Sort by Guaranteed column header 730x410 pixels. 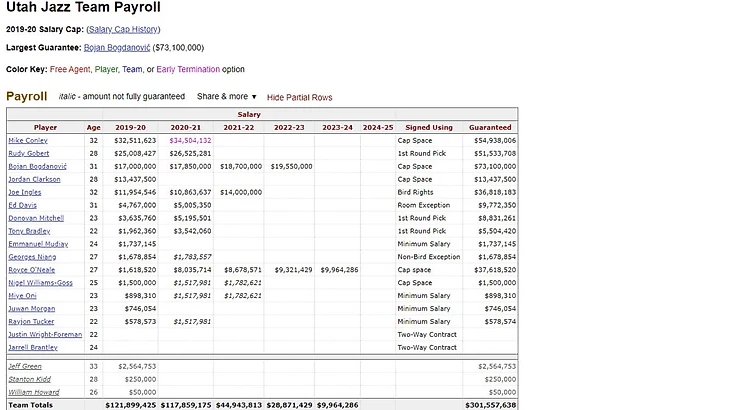490,128
